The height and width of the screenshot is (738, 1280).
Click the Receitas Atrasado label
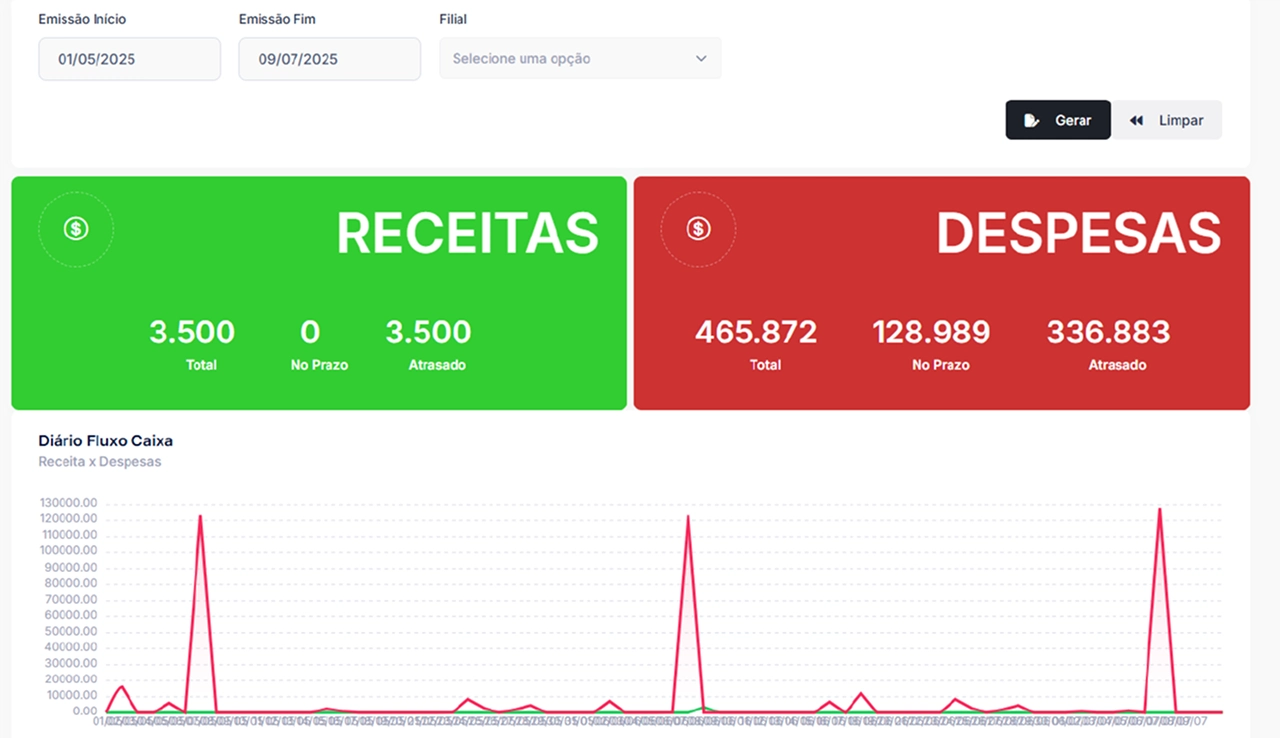coord(437,365)
